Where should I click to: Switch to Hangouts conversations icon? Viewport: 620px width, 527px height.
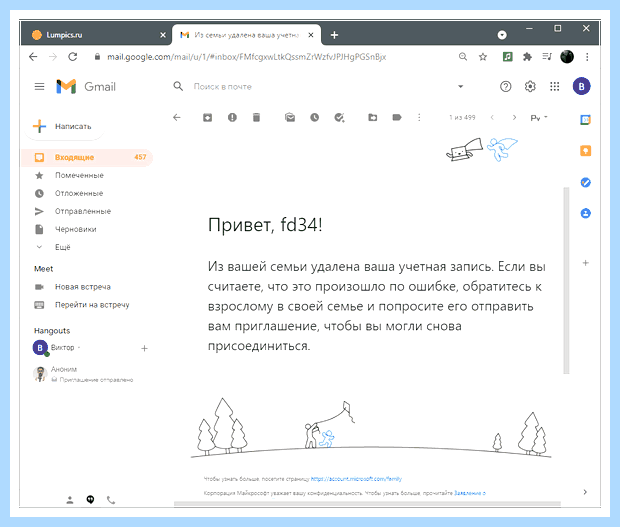91,500
